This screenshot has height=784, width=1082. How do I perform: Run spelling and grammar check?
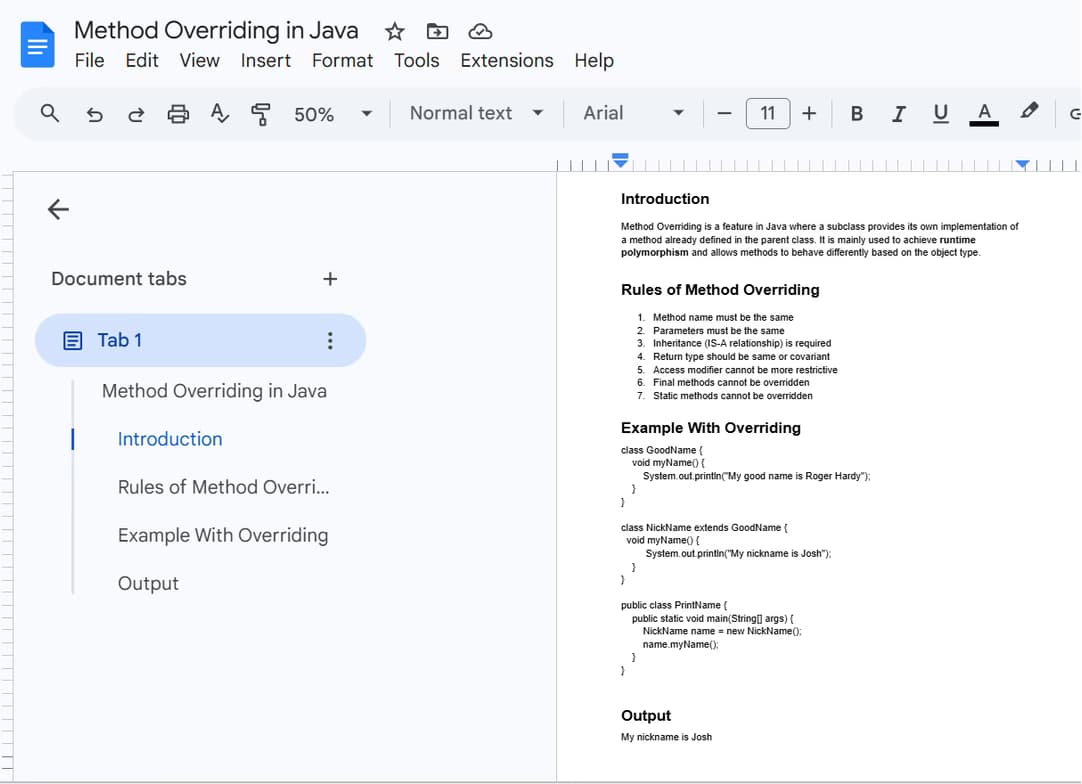pos(219,113)
